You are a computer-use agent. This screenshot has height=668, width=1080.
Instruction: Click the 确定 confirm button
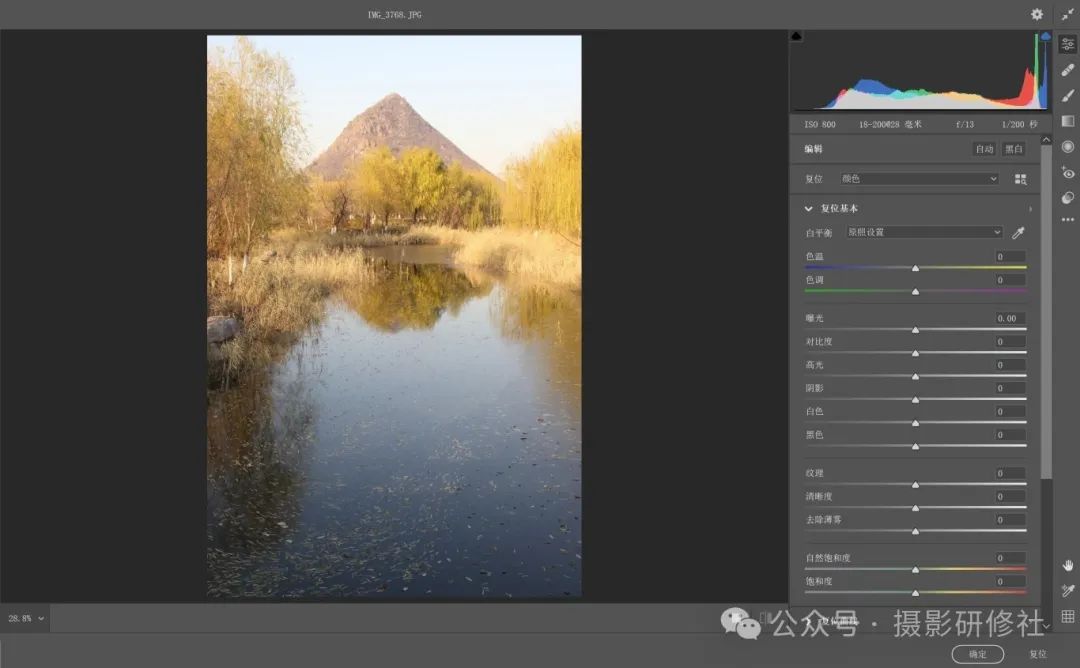click(x=977, y=654)
